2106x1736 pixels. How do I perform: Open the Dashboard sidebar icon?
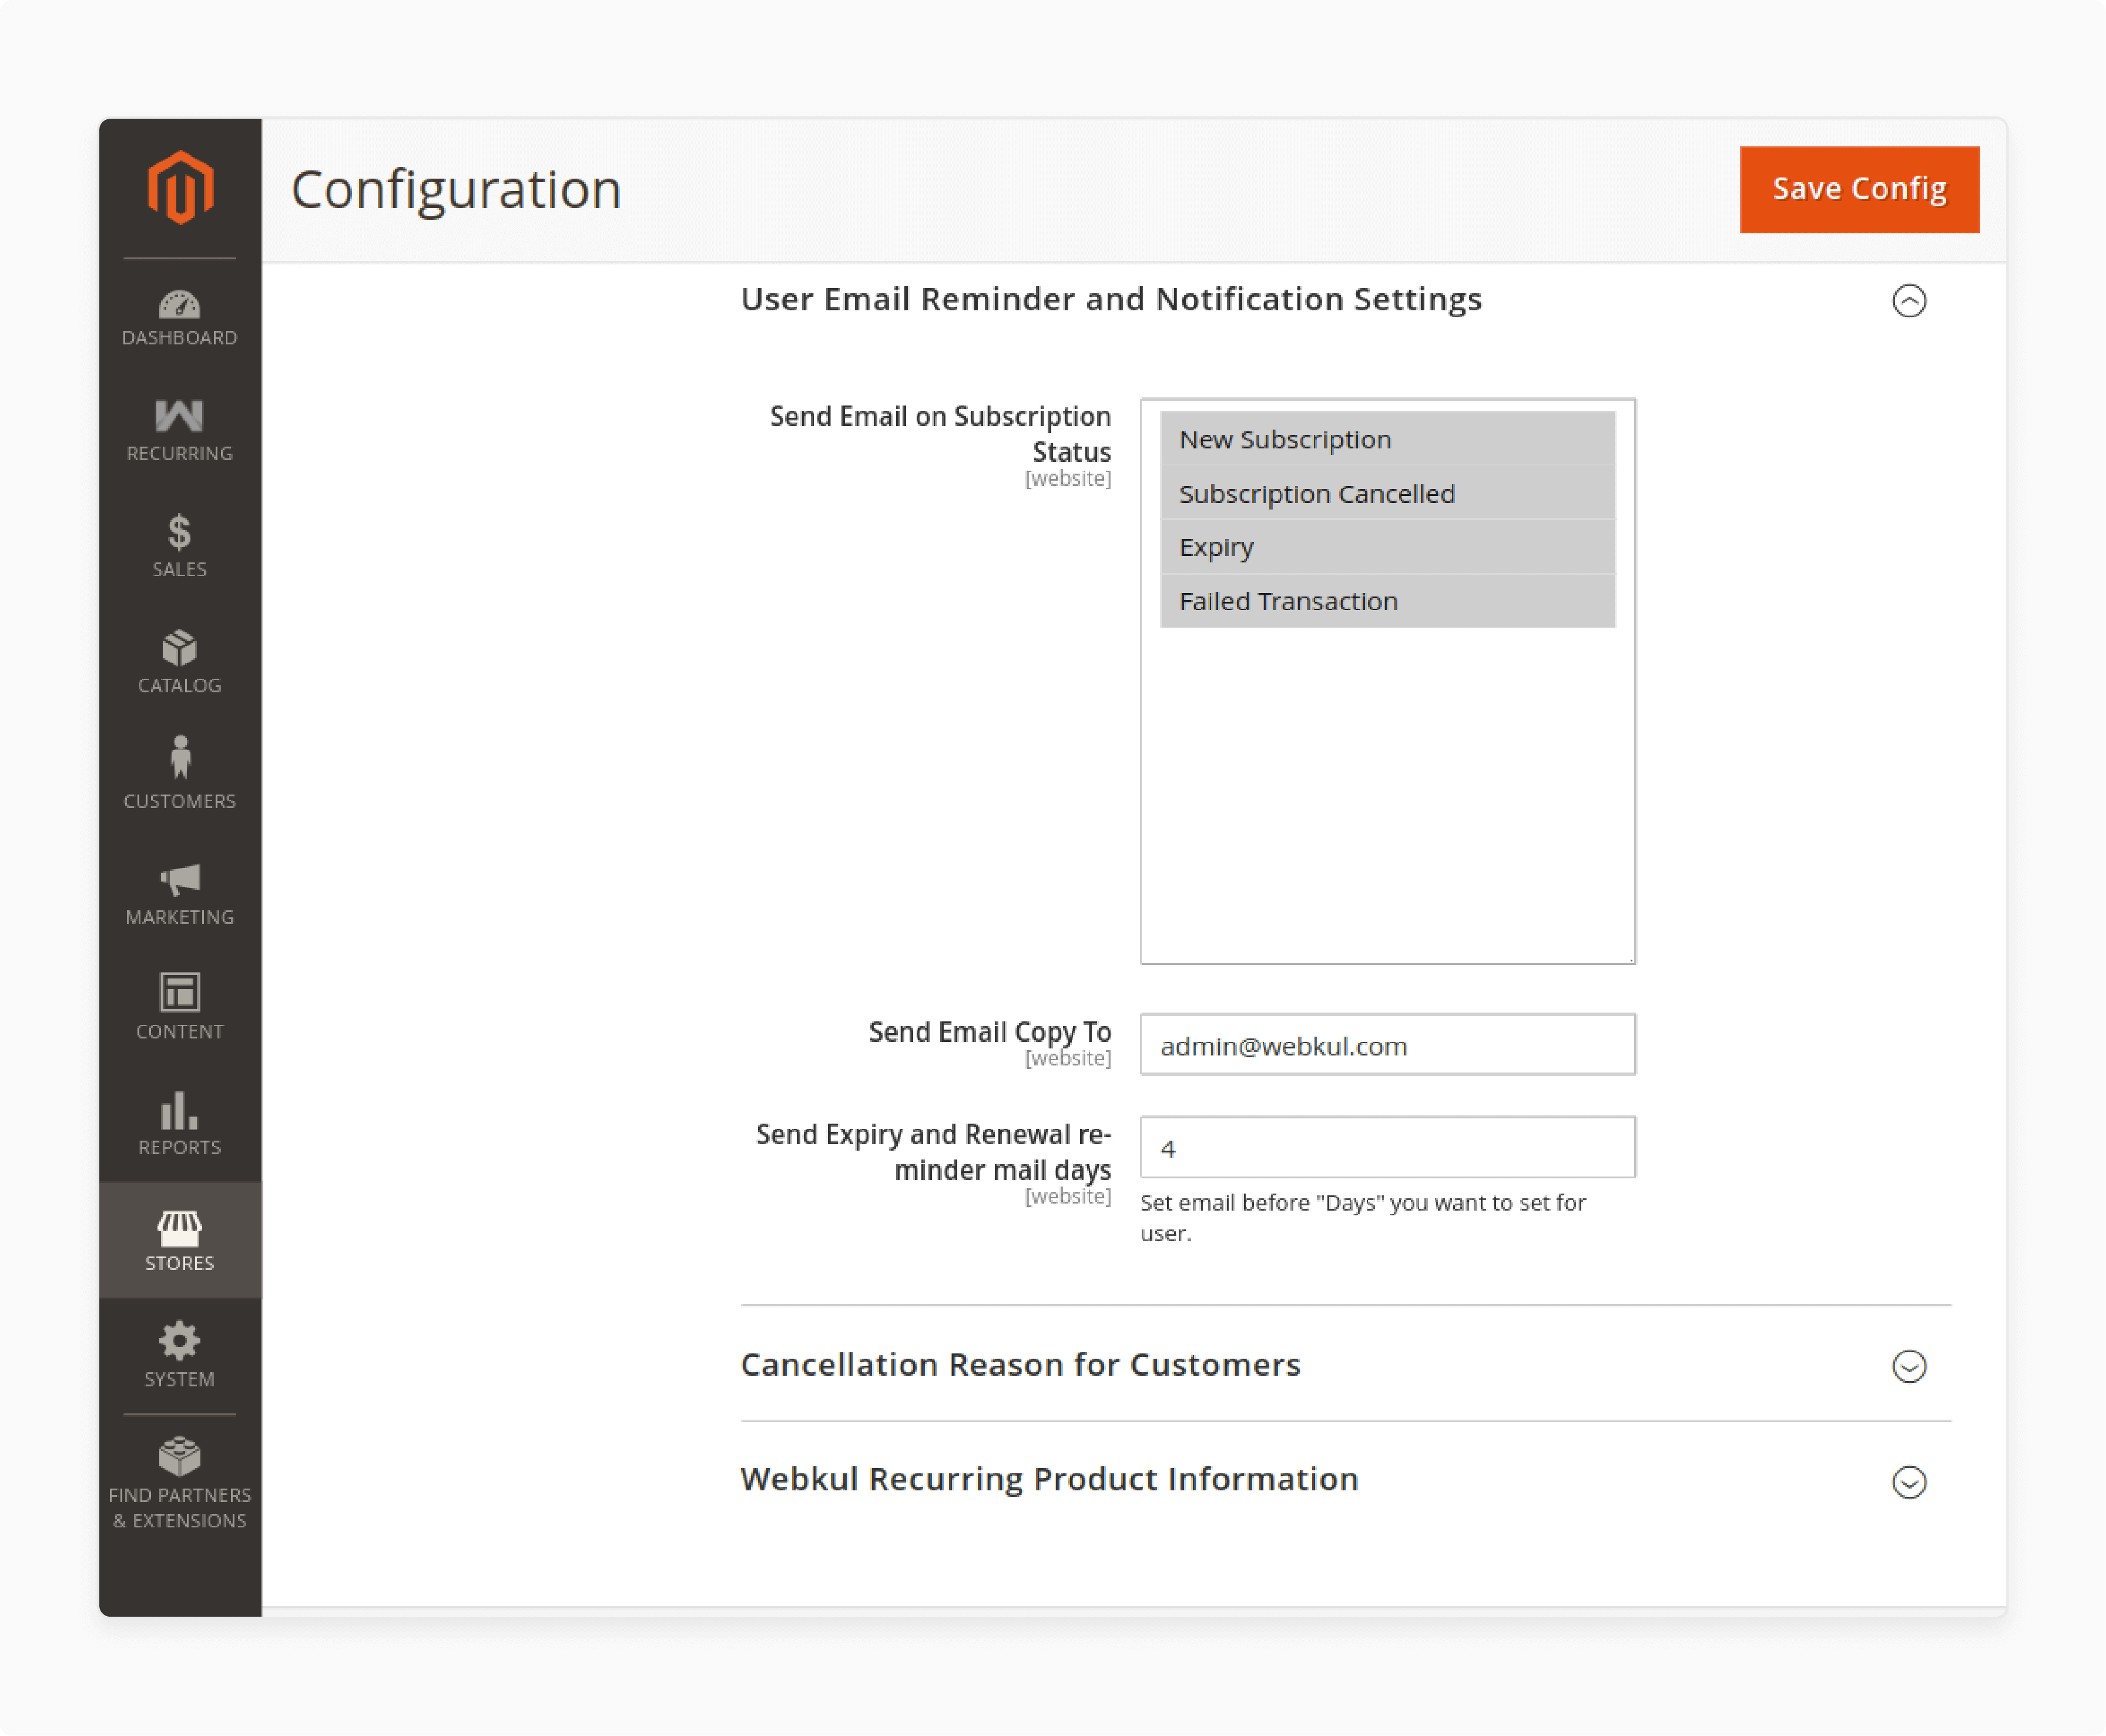[180, 304]
